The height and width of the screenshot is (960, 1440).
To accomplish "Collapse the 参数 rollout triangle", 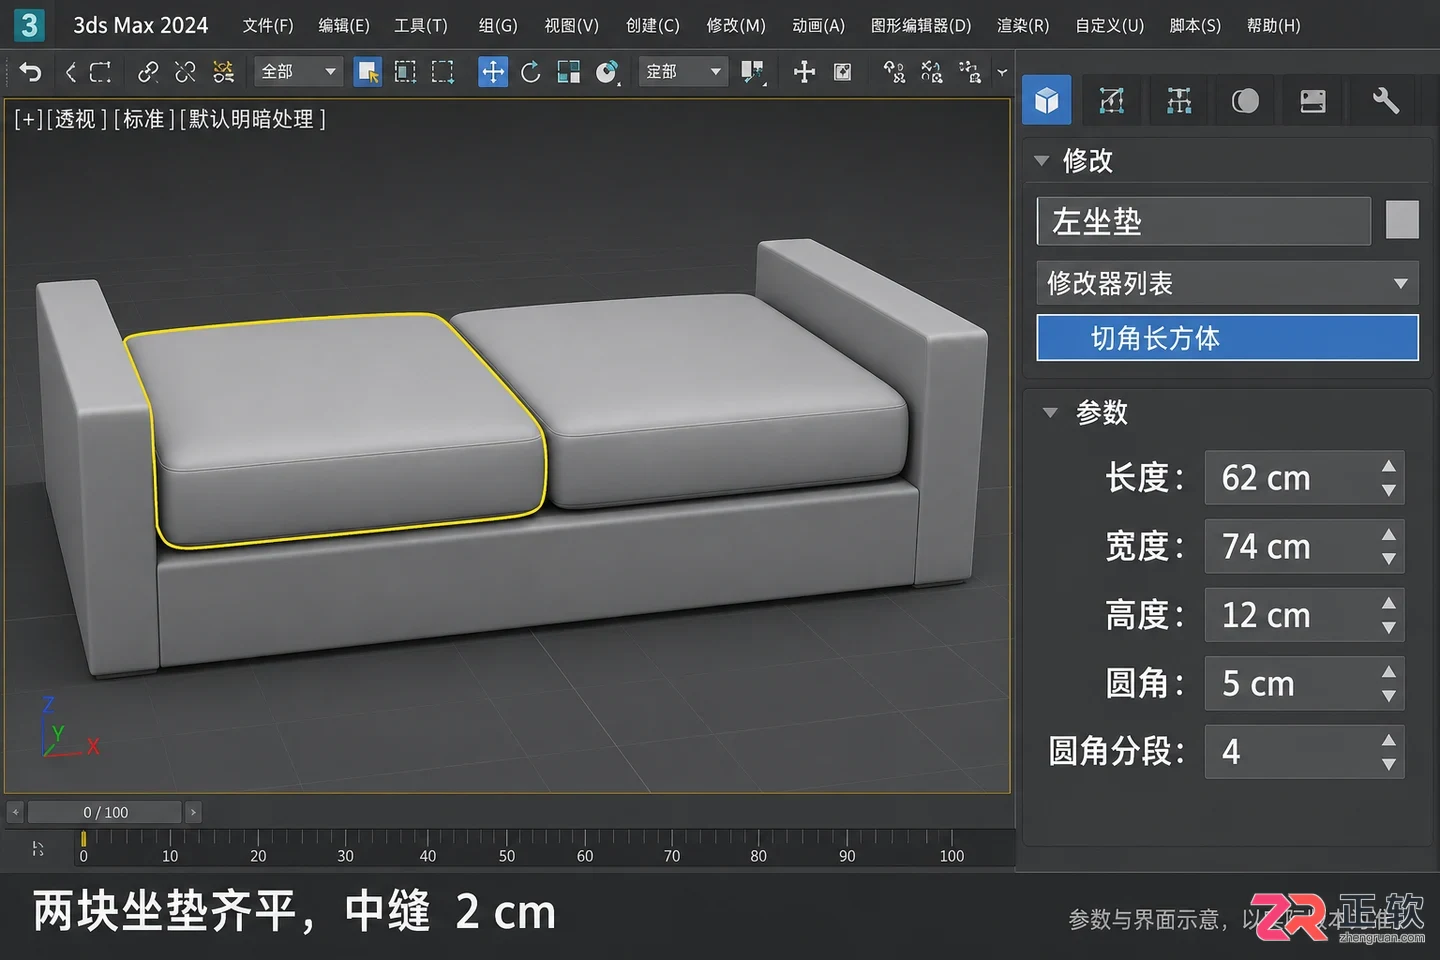I will (1050, 412).
